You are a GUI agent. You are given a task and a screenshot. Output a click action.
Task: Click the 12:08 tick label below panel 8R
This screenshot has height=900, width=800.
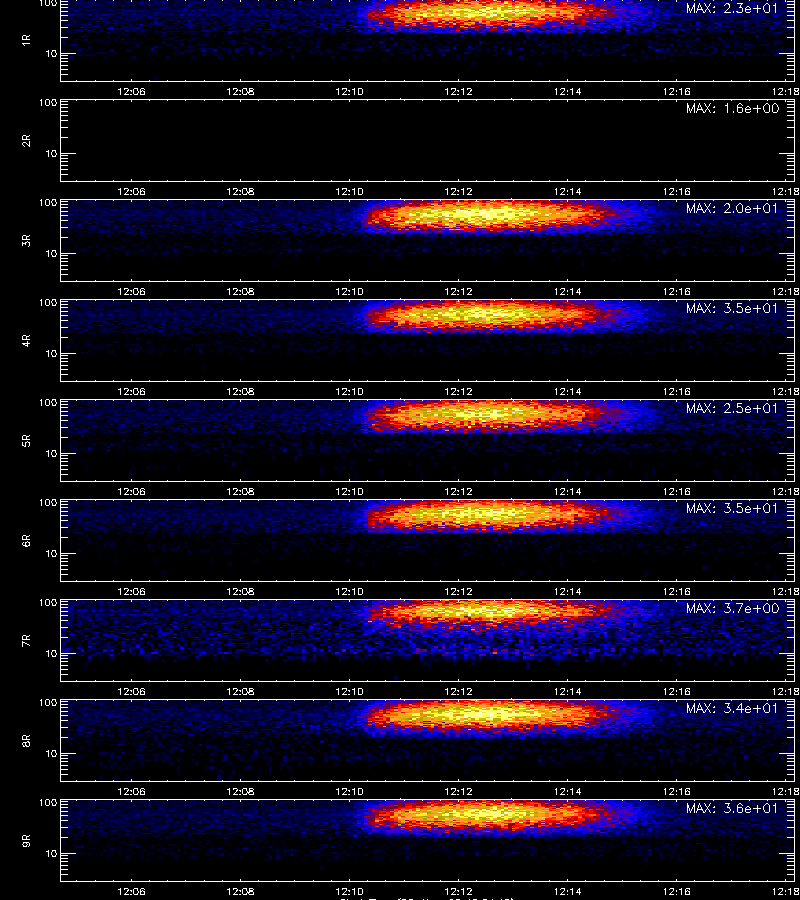click(240, 792)
